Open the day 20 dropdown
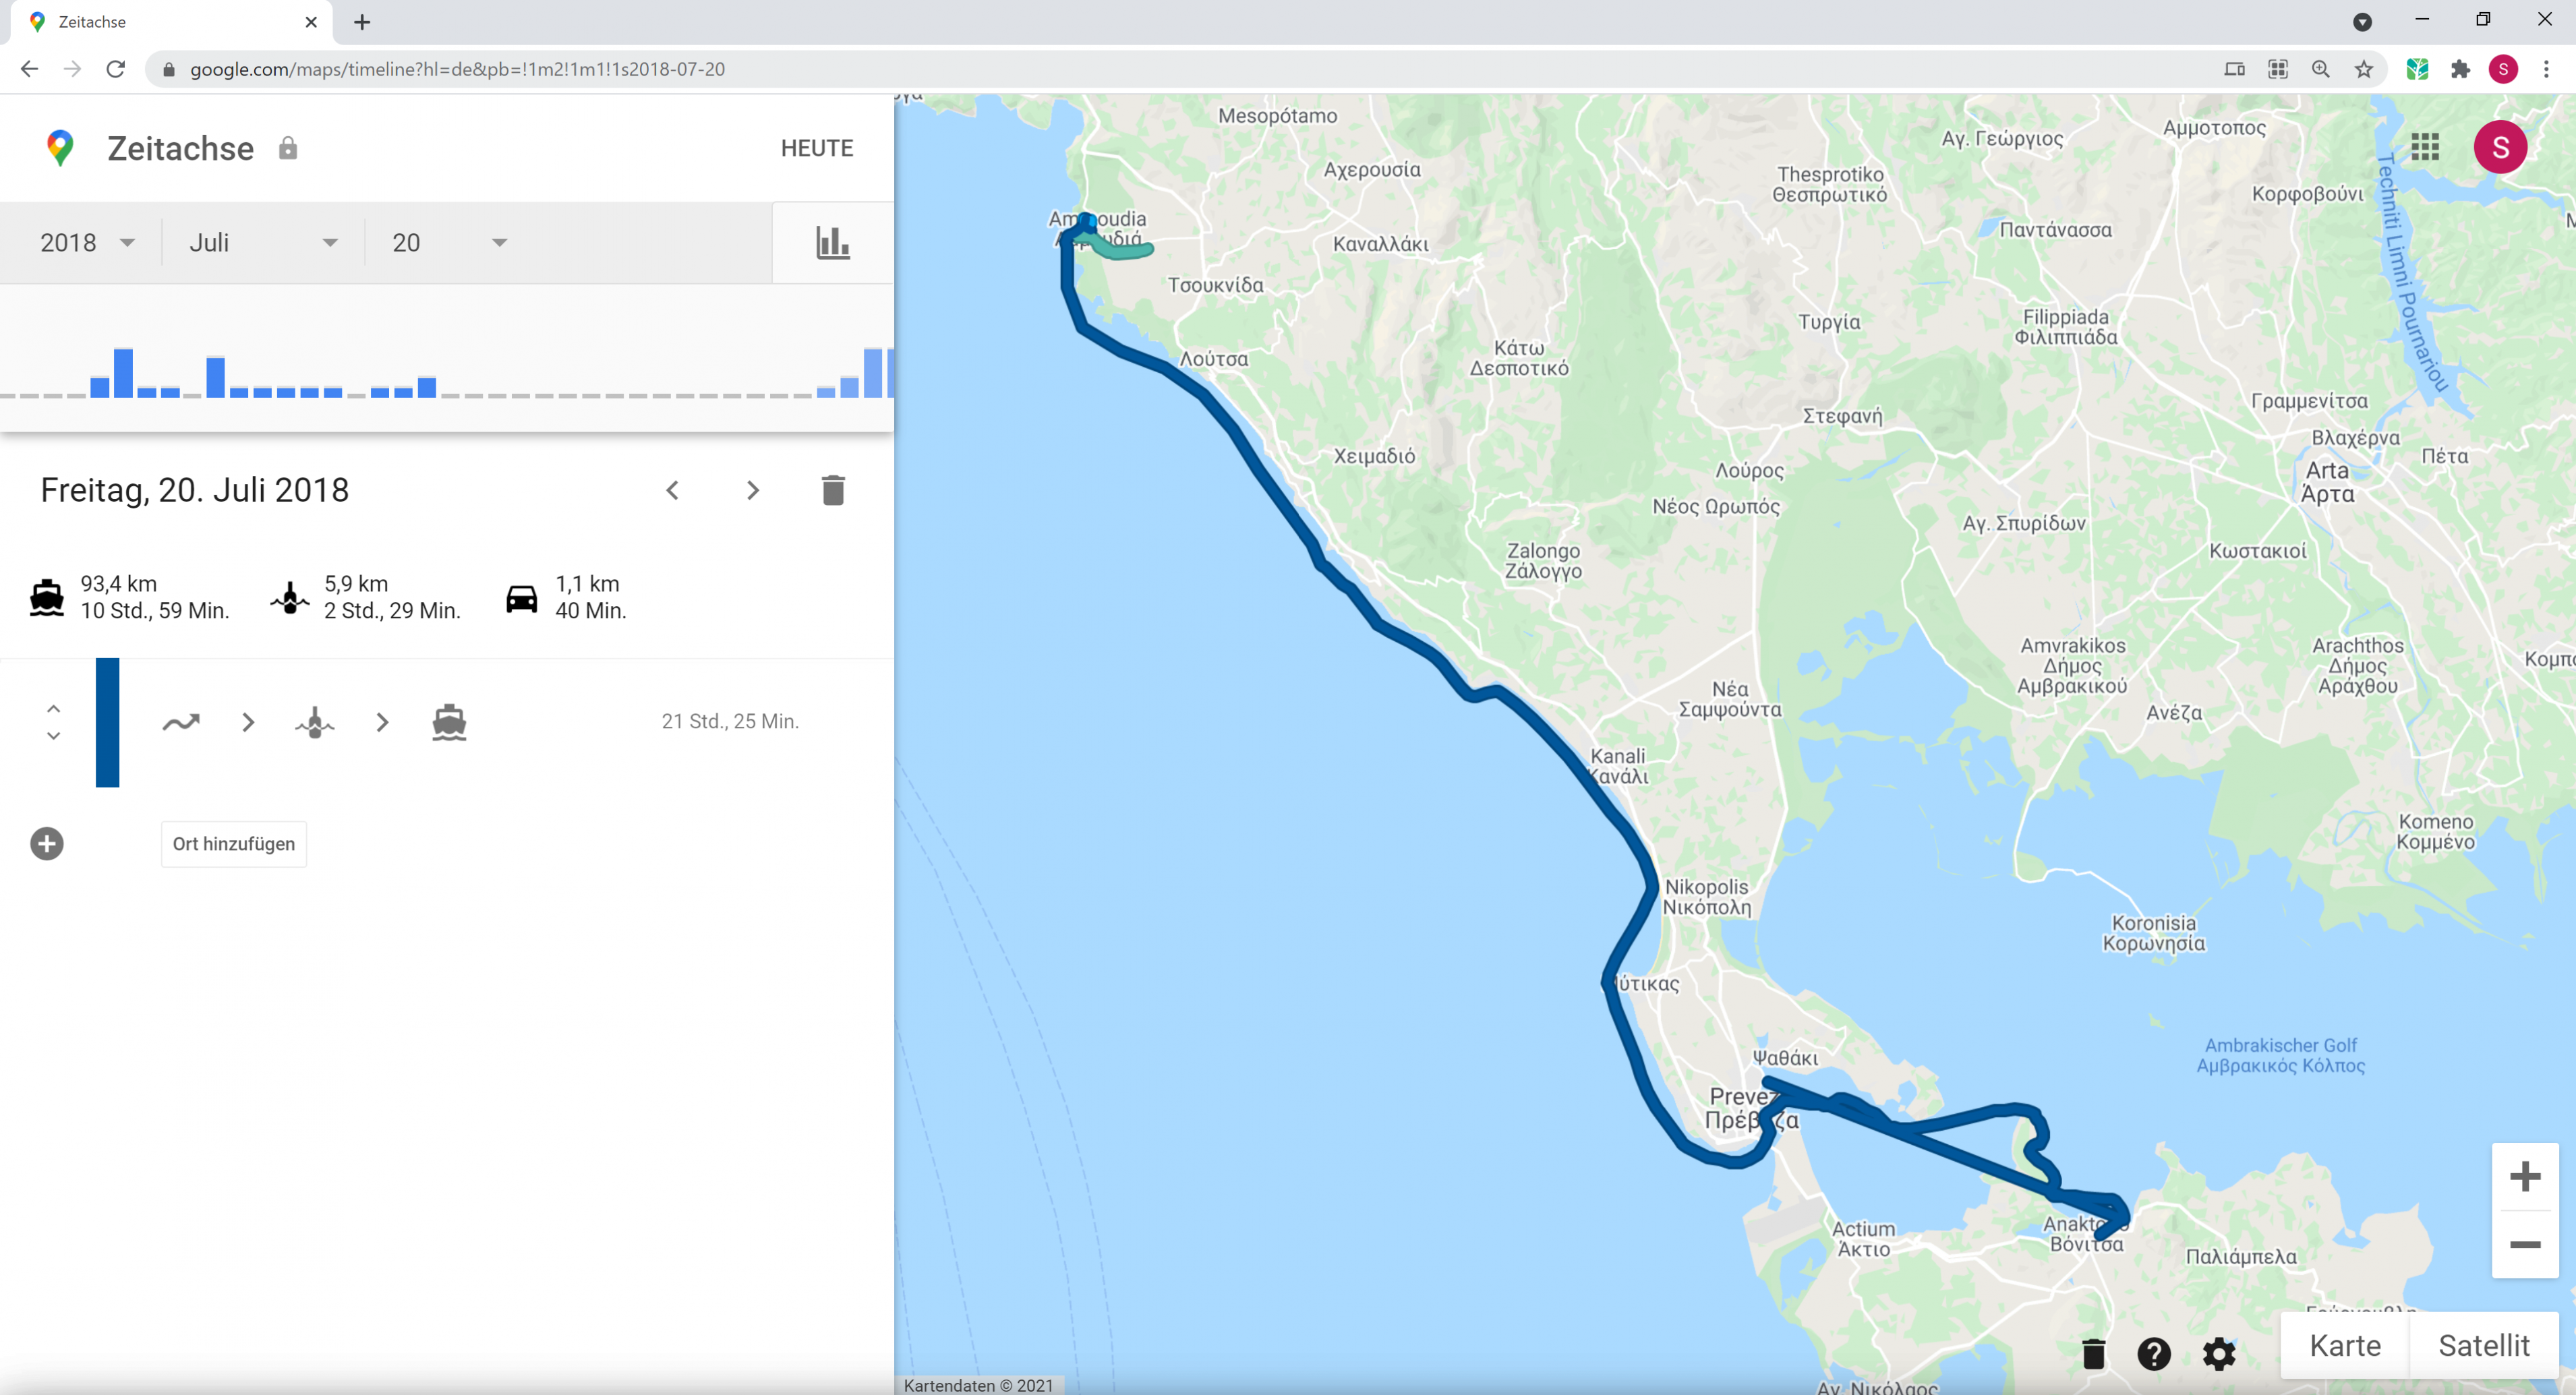This screenshot has width=2576, height=1395. click(449, 243)
